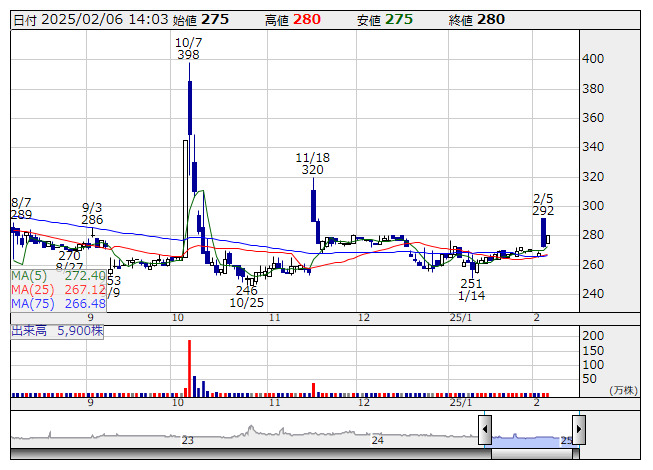Viewport: 653px width, 470px height.
Task: Click the red volume spike in mid-November
Action: [x=313, y=389]
